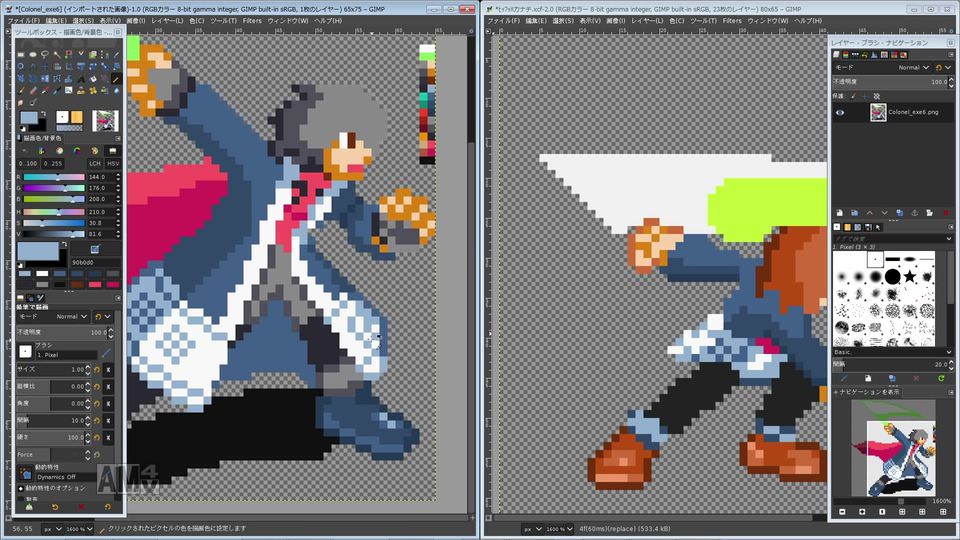
Task: Open ウィンドウ(W) menu in right window
Action: point(768,20)
